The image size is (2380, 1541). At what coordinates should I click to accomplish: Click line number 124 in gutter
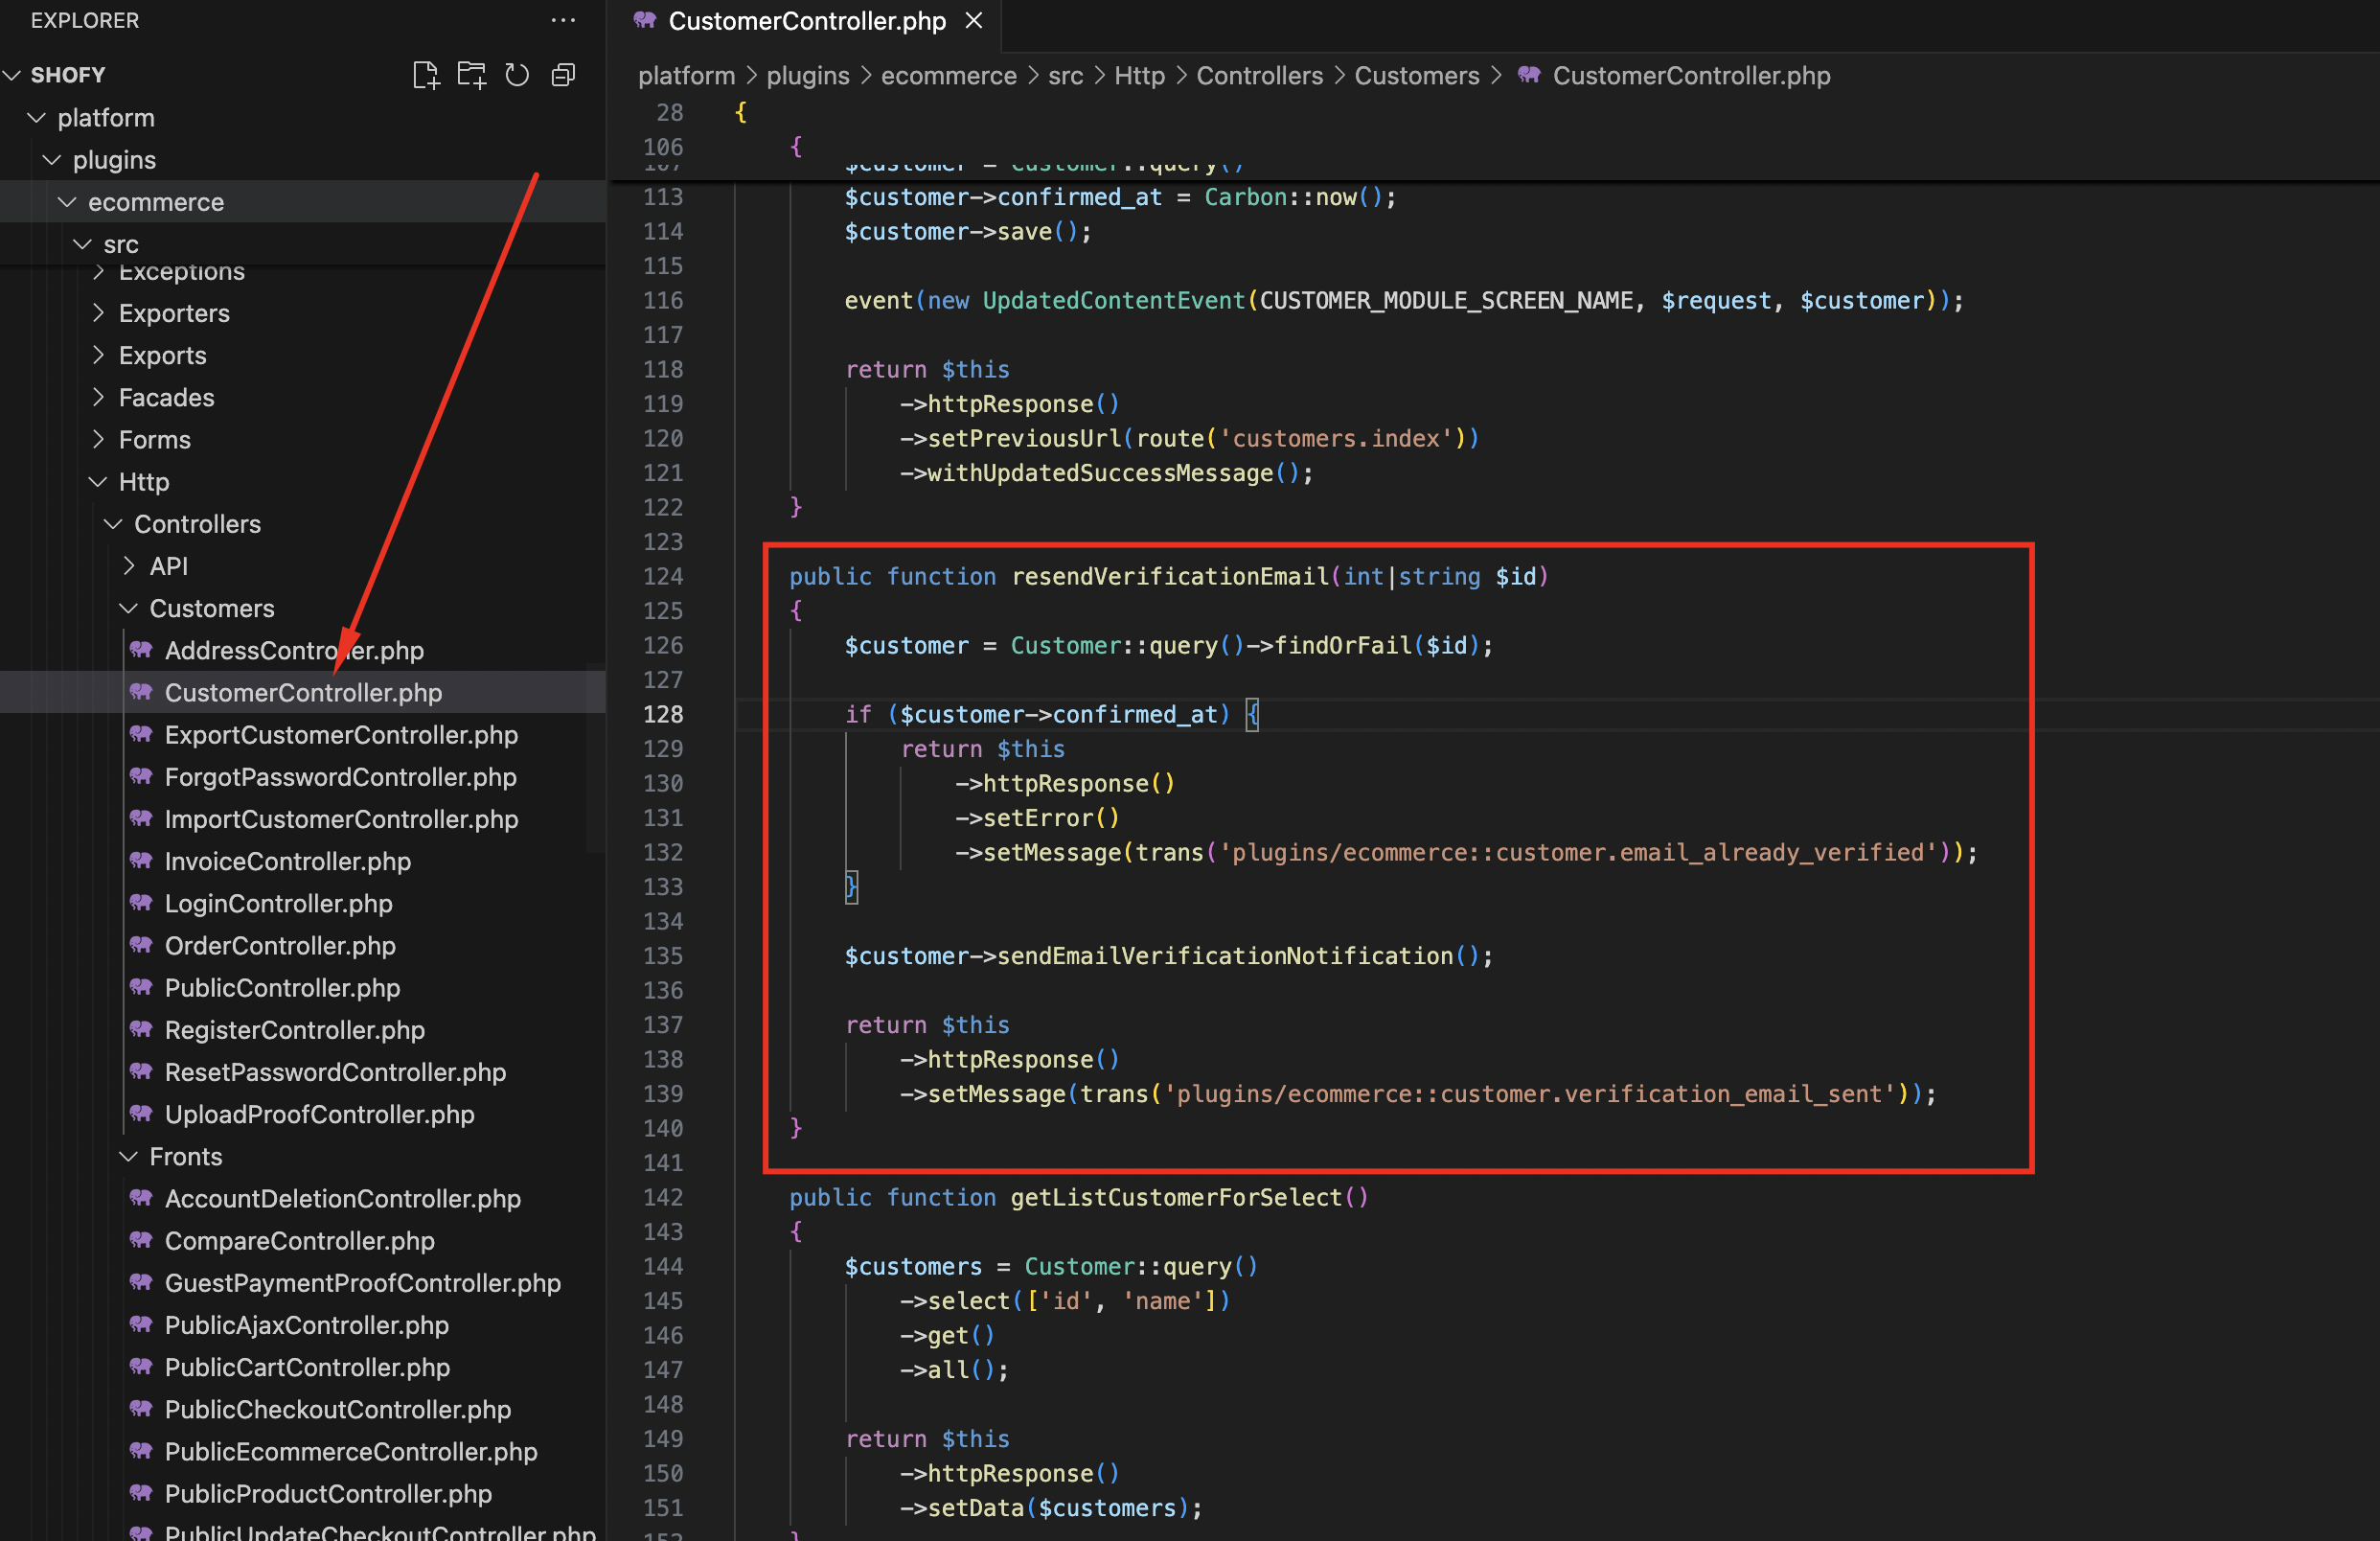point(663,575)
